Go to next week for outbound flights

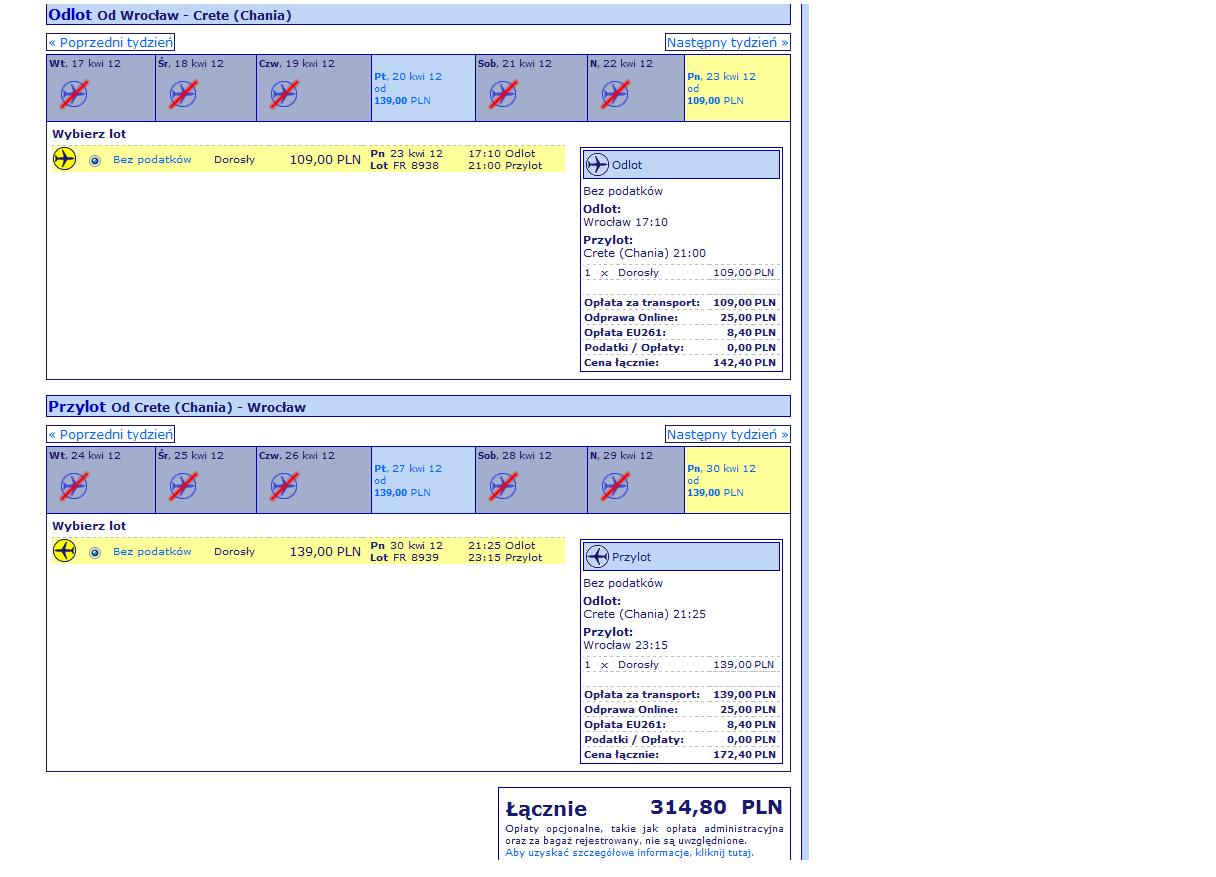coord(728,42)
